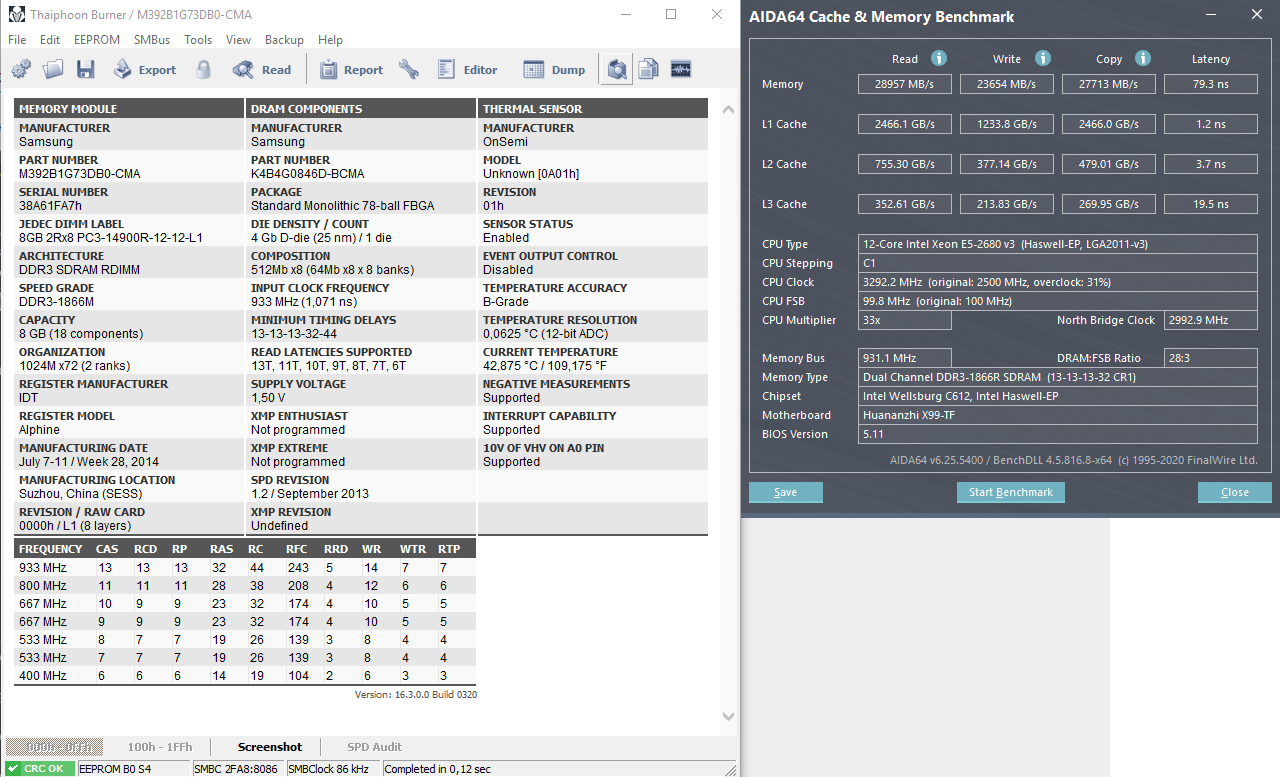1283x777 pixels.
Task: Click the L3 Cache Copy value 269.95 GB/s
Action: [1109, 204]
